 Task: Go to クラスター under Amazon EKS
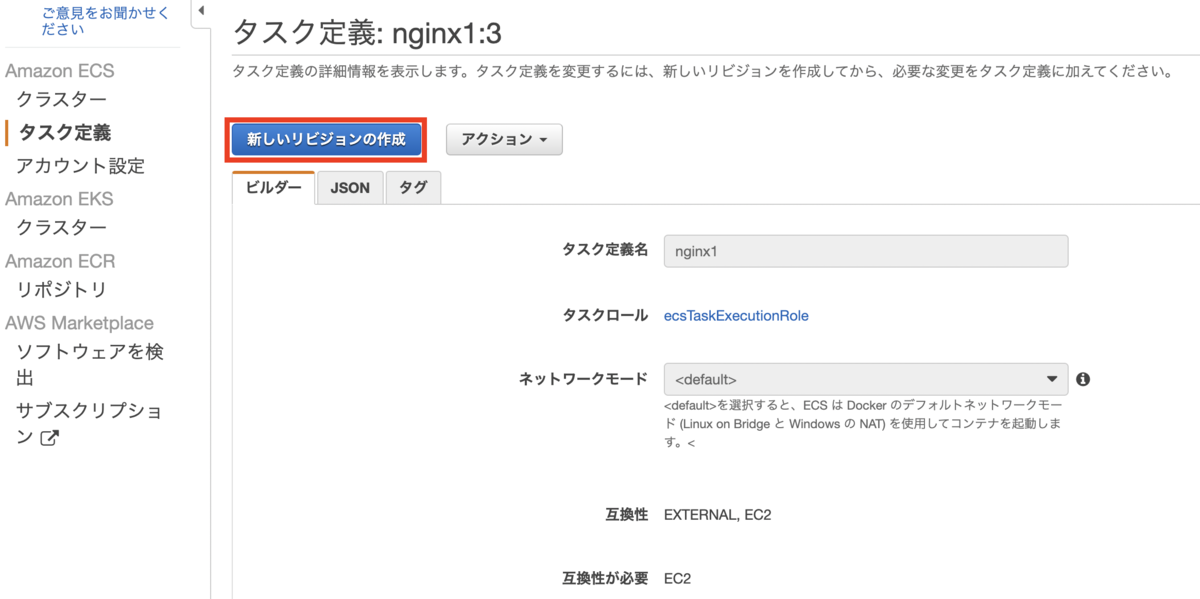click(x=61, y=227)
